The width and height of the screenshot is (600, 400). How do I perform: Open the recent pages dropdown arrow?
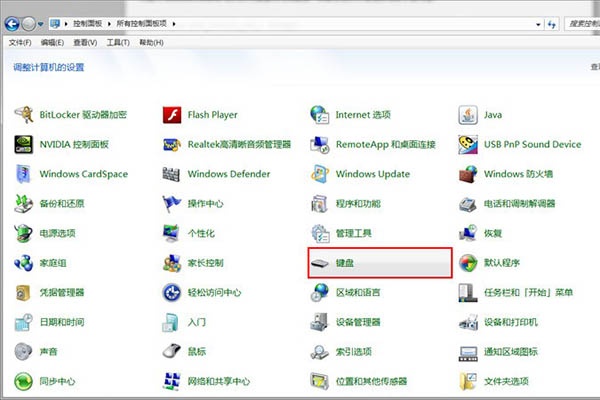pyautogui.click(x=40, y=24)
